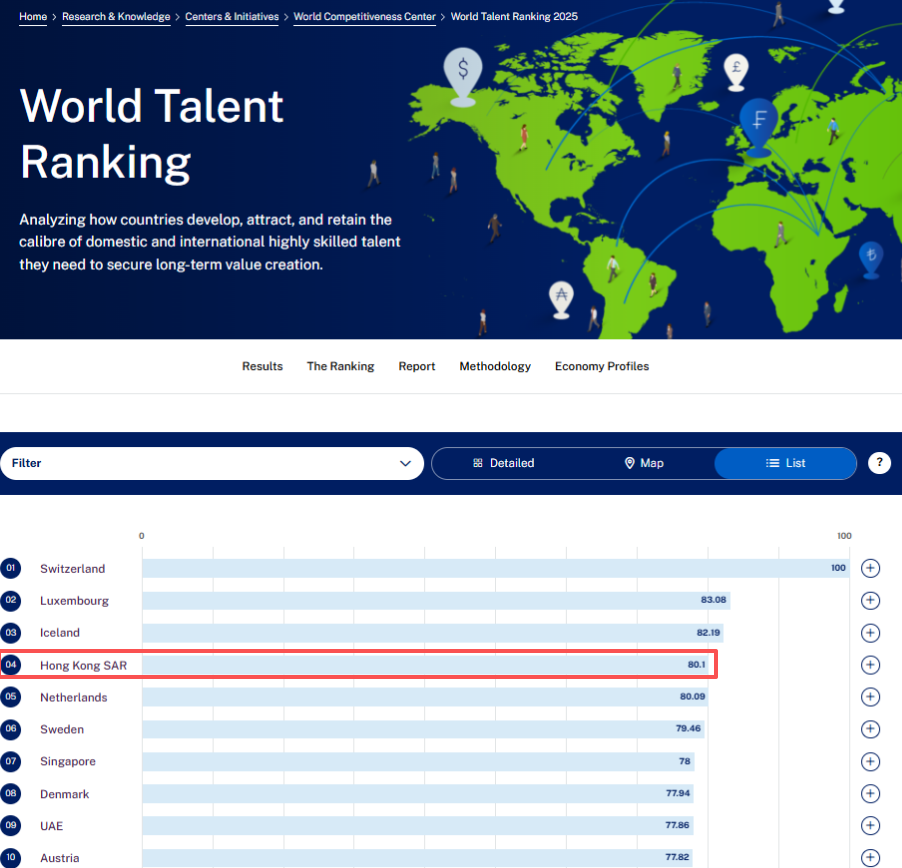Click the franc sign blue map pin

(x=759, y=124)
